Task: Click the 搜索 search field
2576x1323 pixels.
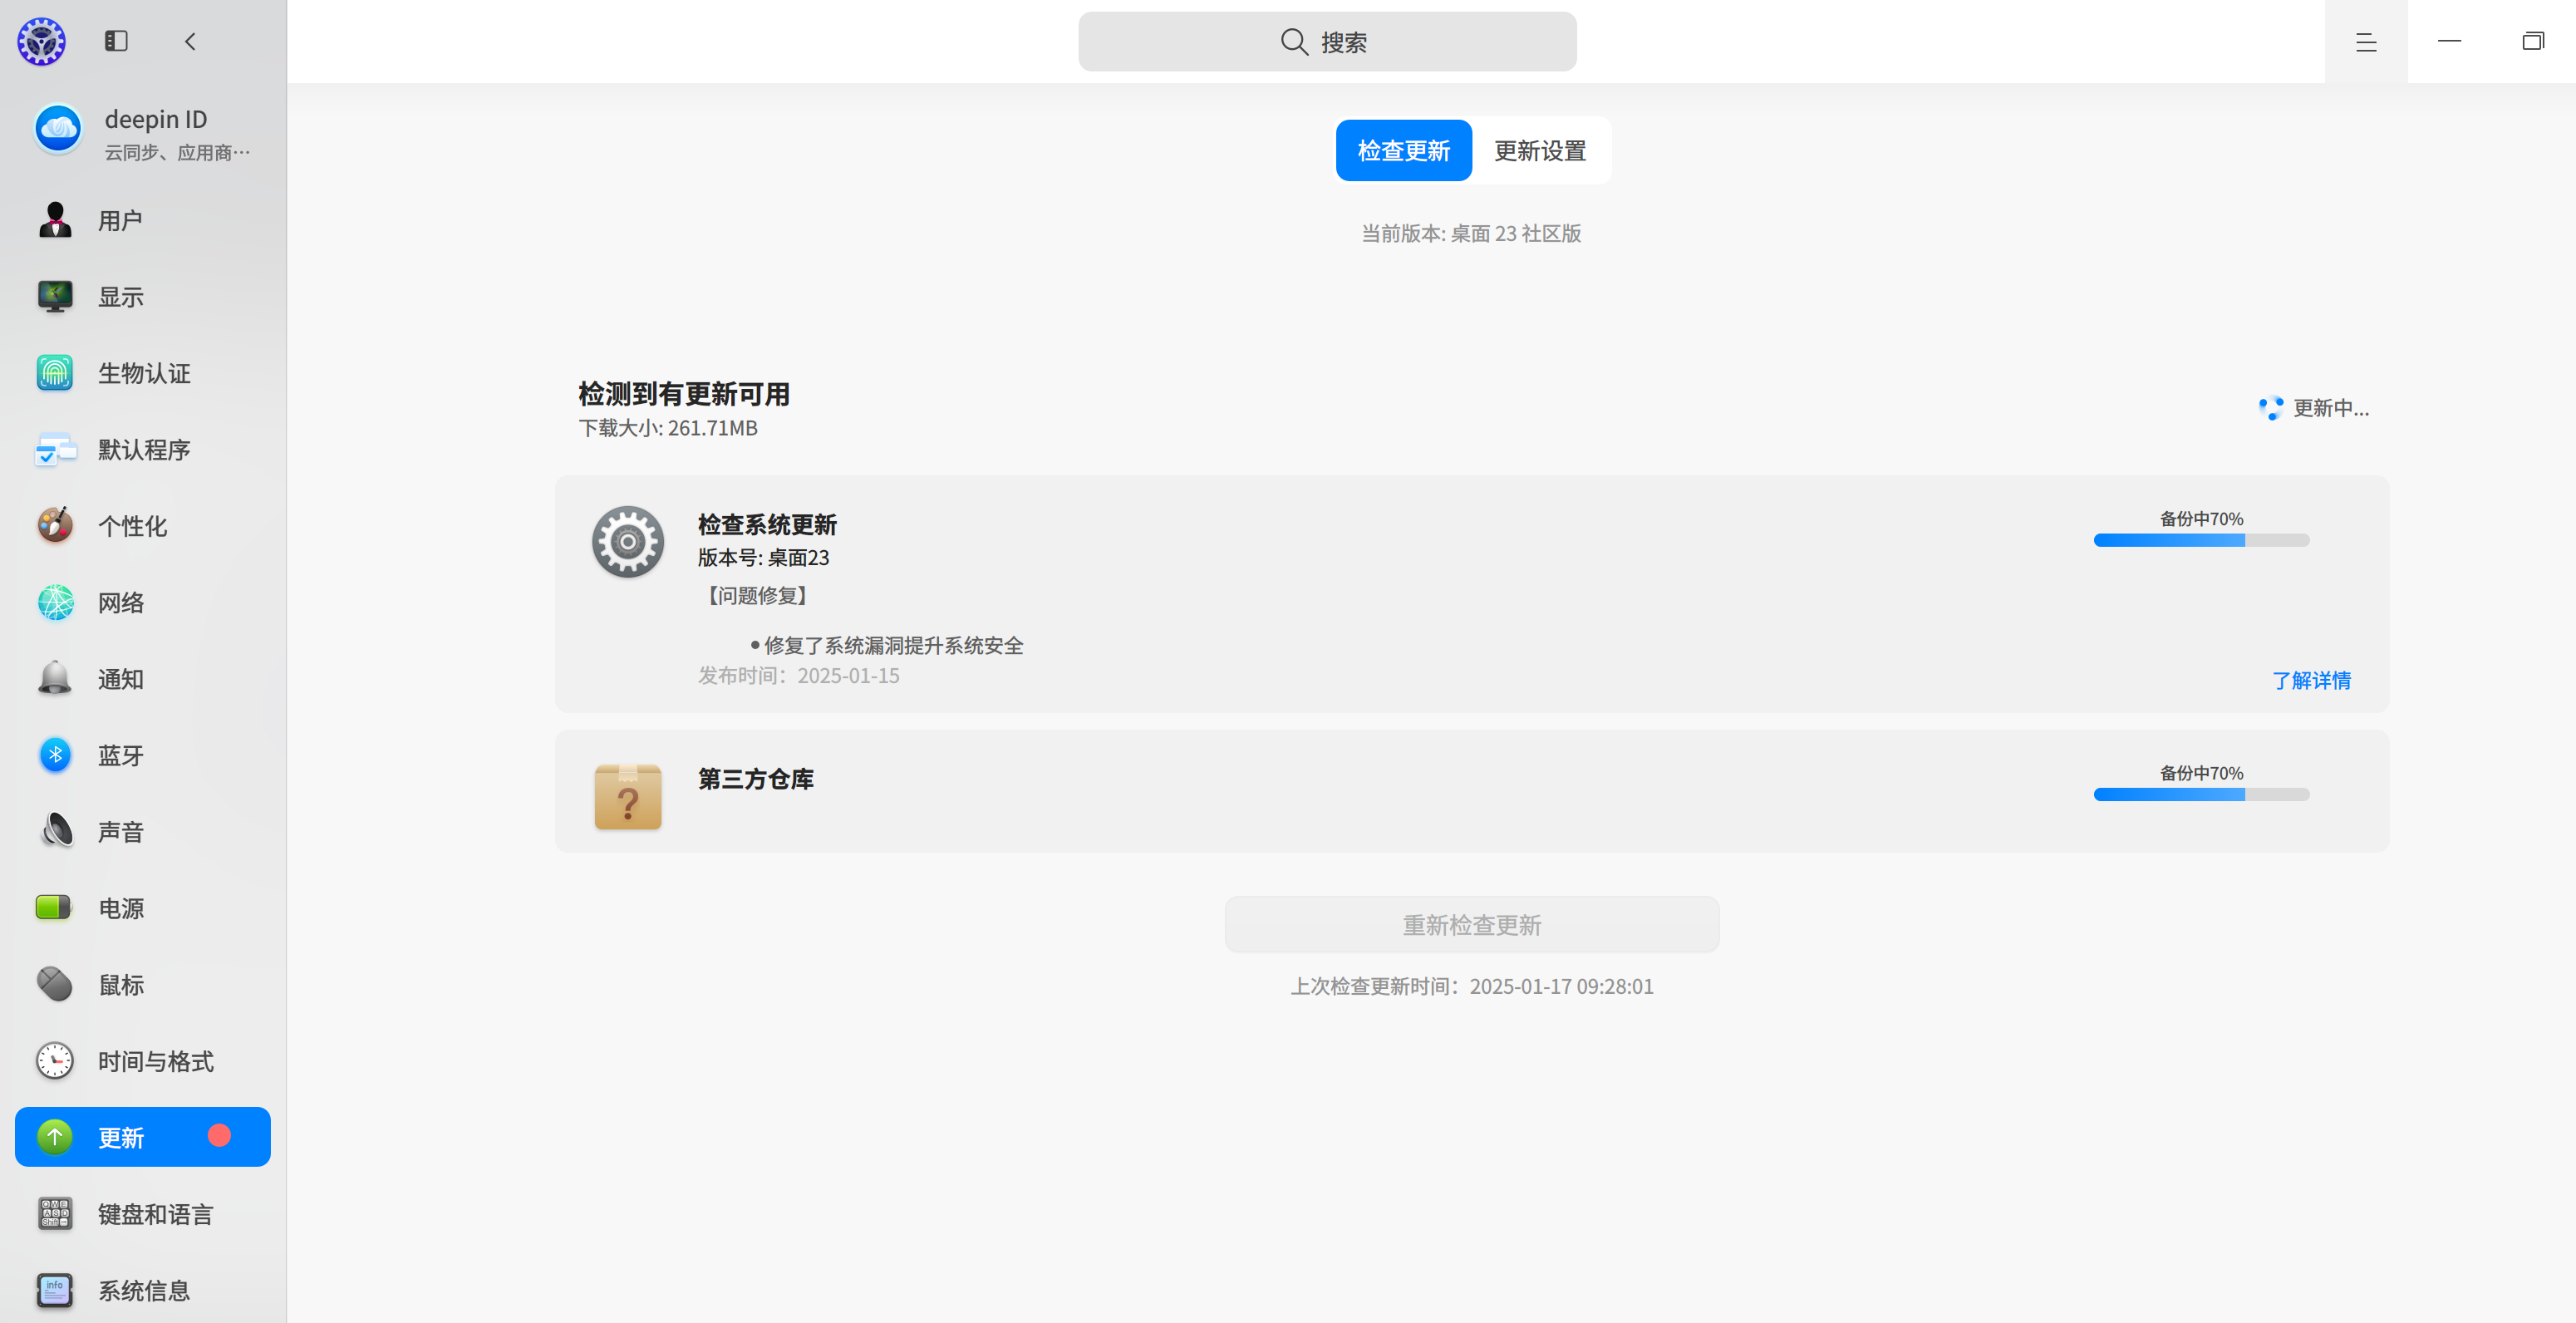Action: point(1326,42)
